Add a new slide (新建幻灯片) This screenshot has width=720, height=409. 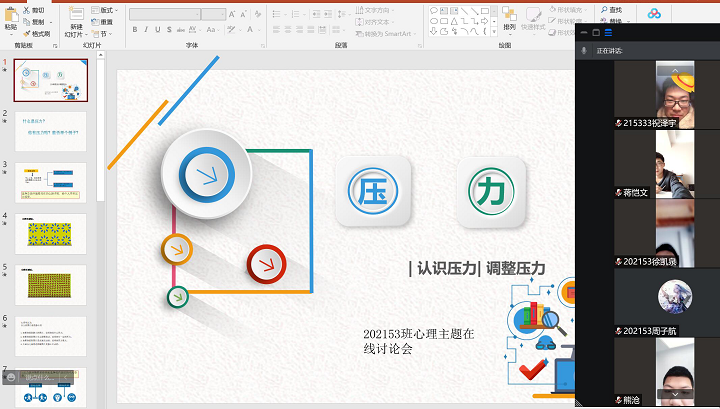(x=76, y=22)
